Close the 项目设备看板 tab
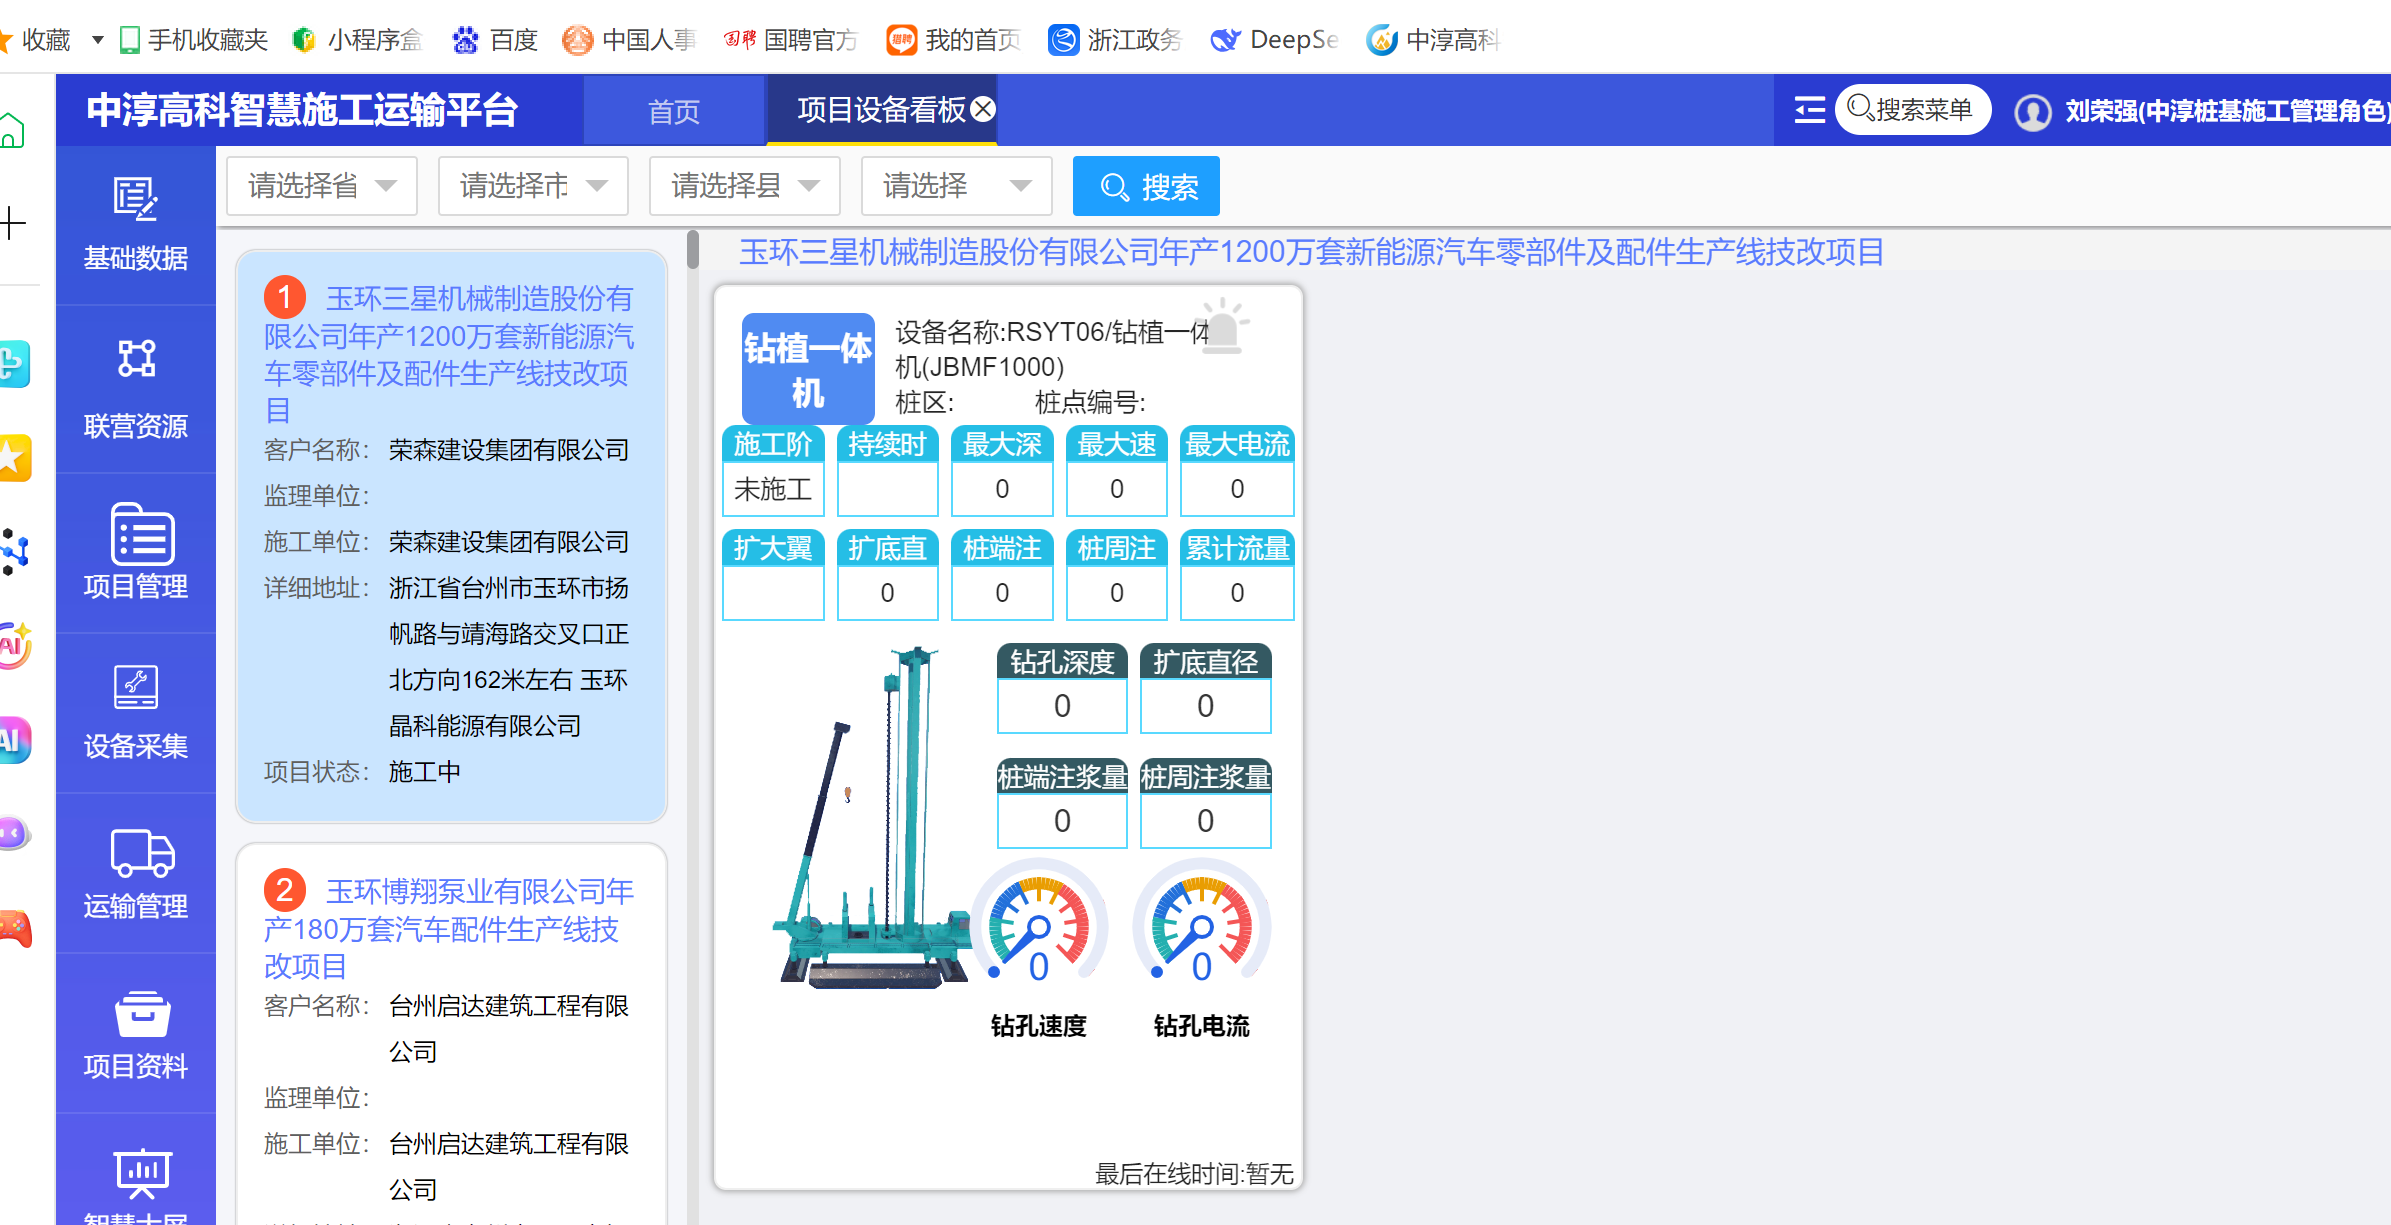2391x1225 pixels. pos(984,109)
